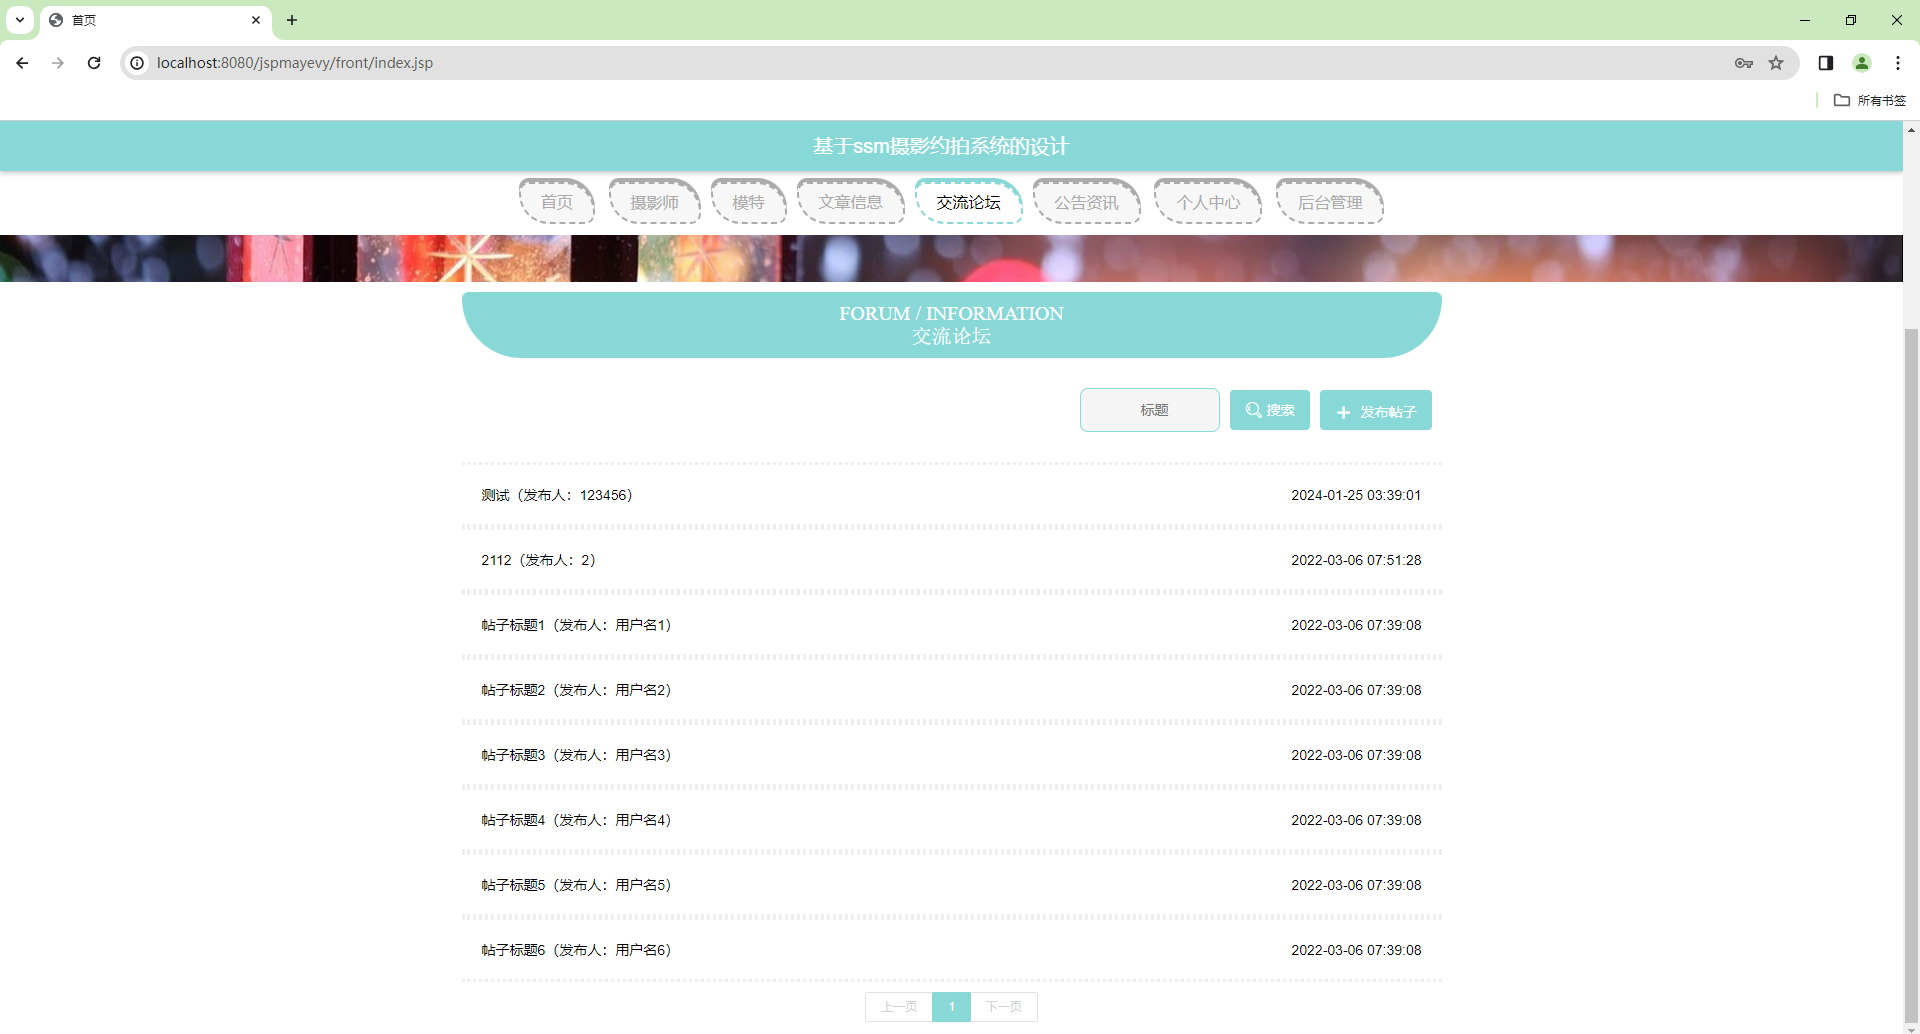Click the saved passwords key icon in address bar

click(x=1743, y=62)
